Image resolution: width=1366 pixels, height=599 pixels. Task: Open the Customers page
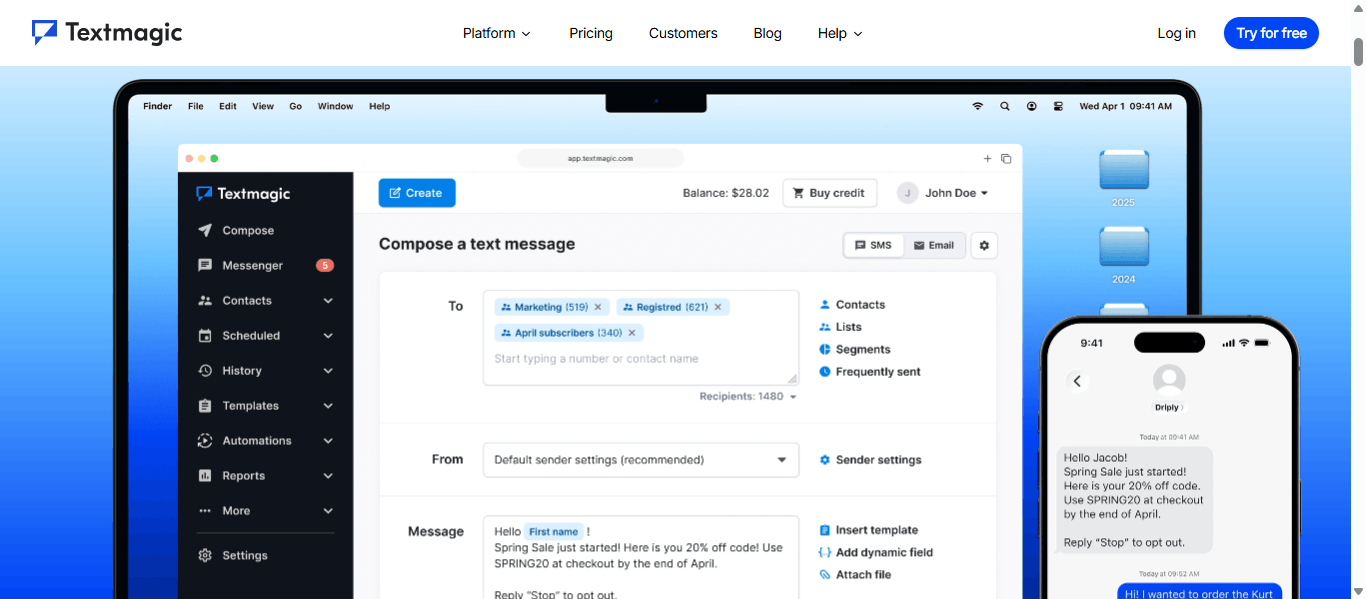point(683,33)
